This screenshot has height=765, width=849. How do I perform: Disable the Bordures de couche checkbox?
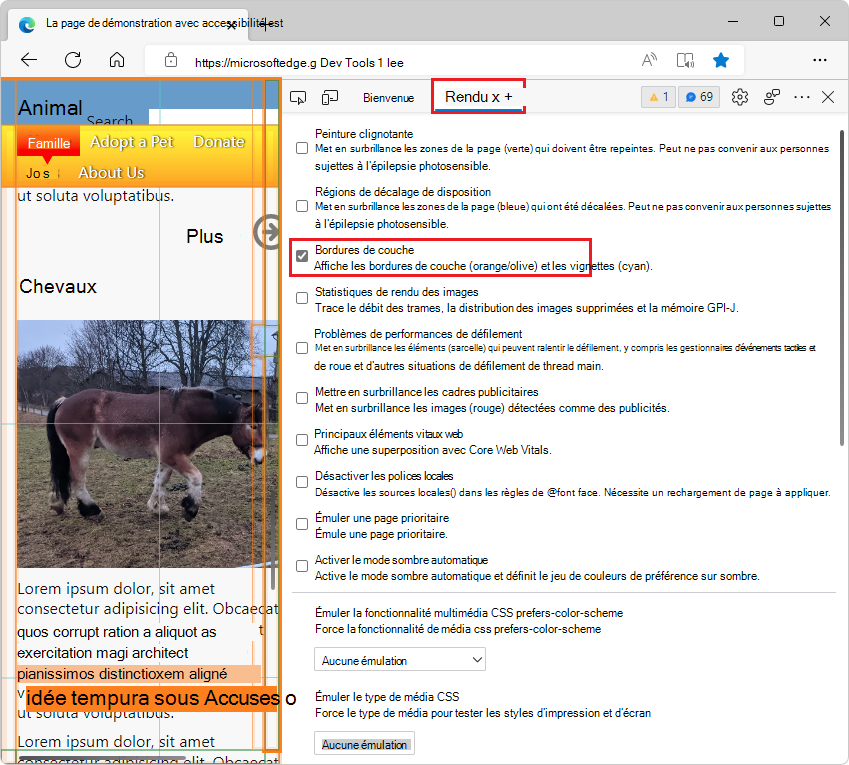(302, 256)
